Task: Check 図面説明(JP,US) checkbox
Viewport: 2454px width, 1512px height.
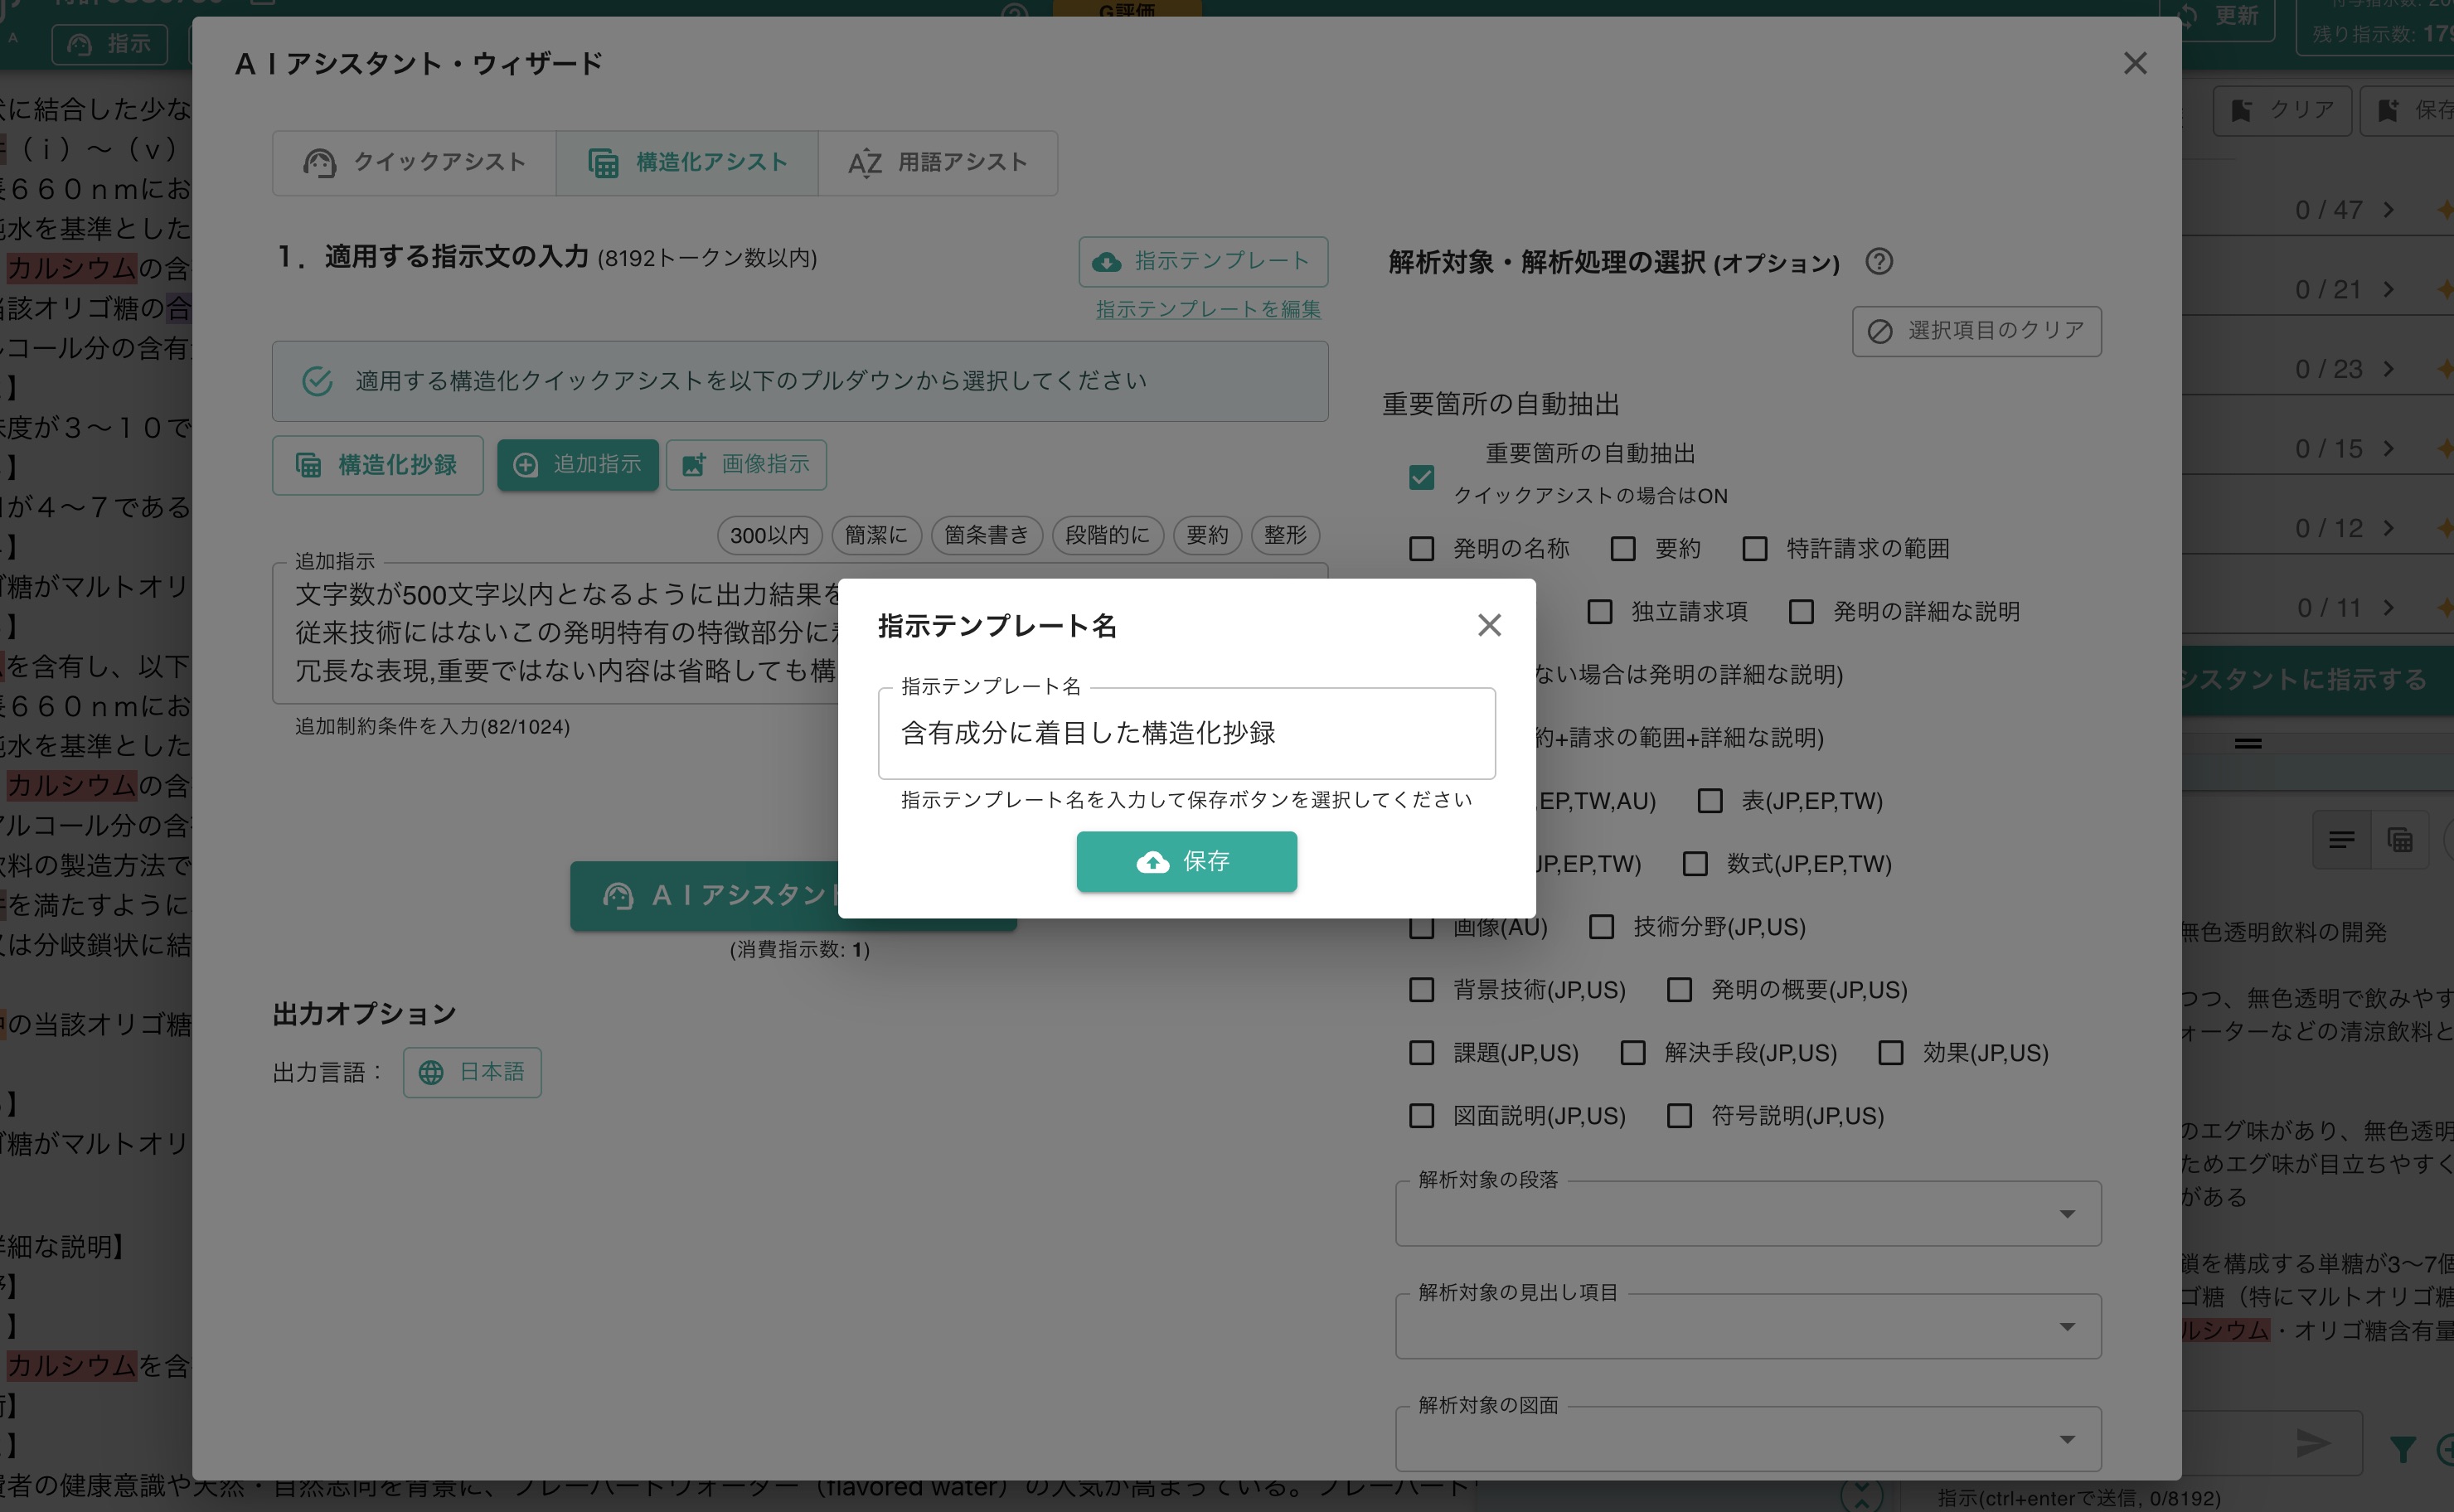Action: click(x=1421, y=1116)
